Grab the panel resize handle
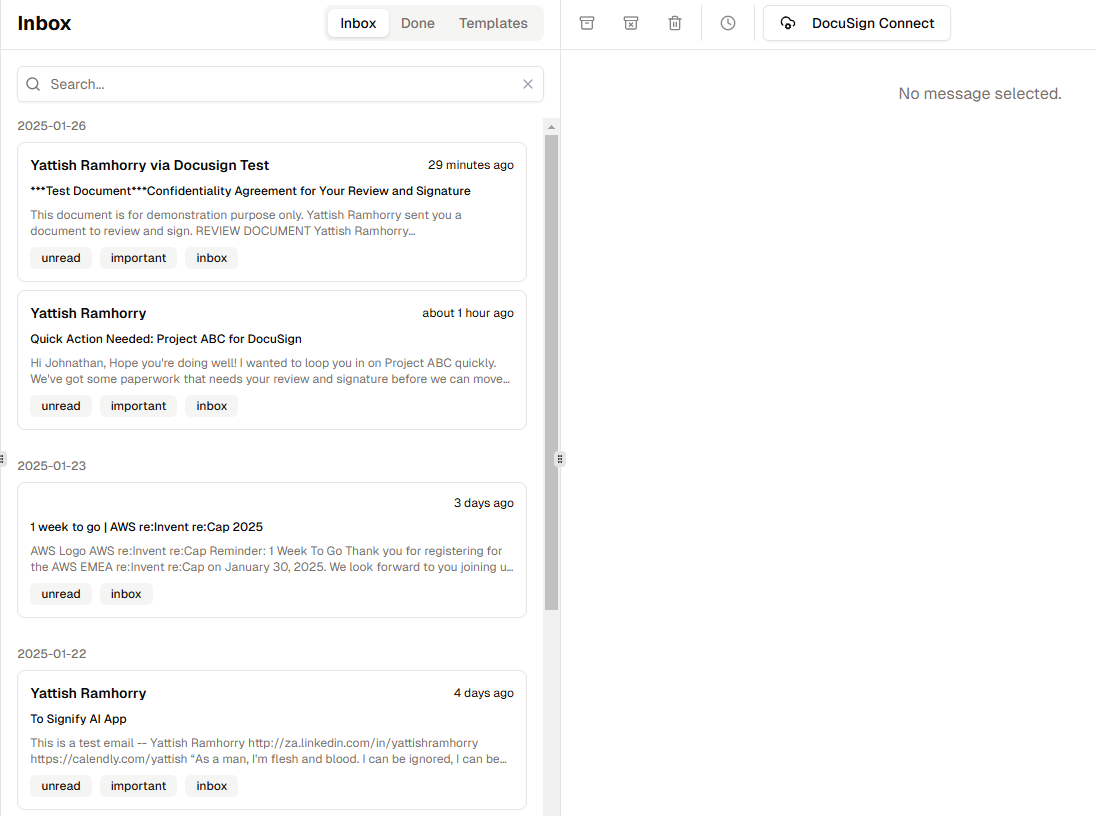Screen dimensions: 1096x816 click(x=560, y=459)
